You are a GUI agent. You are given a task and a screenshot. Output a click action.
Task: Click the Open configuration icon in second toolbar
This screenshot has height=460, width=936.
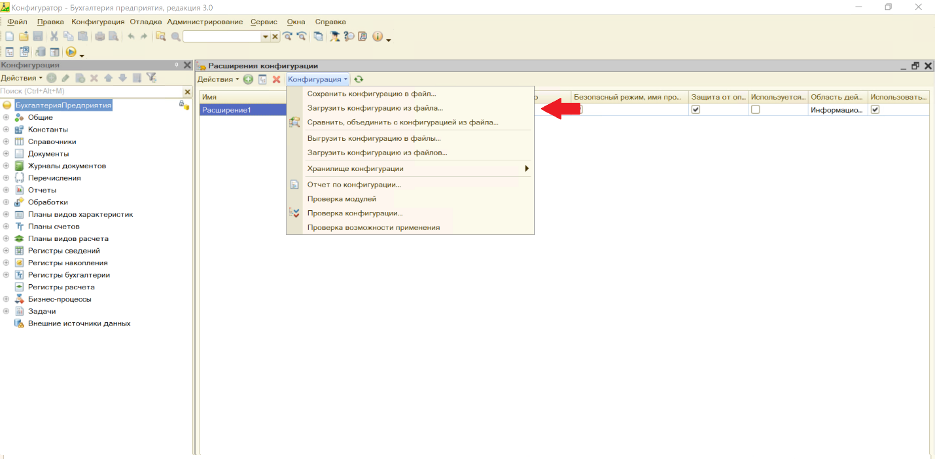pyautogui.click(x=10, y=52)
